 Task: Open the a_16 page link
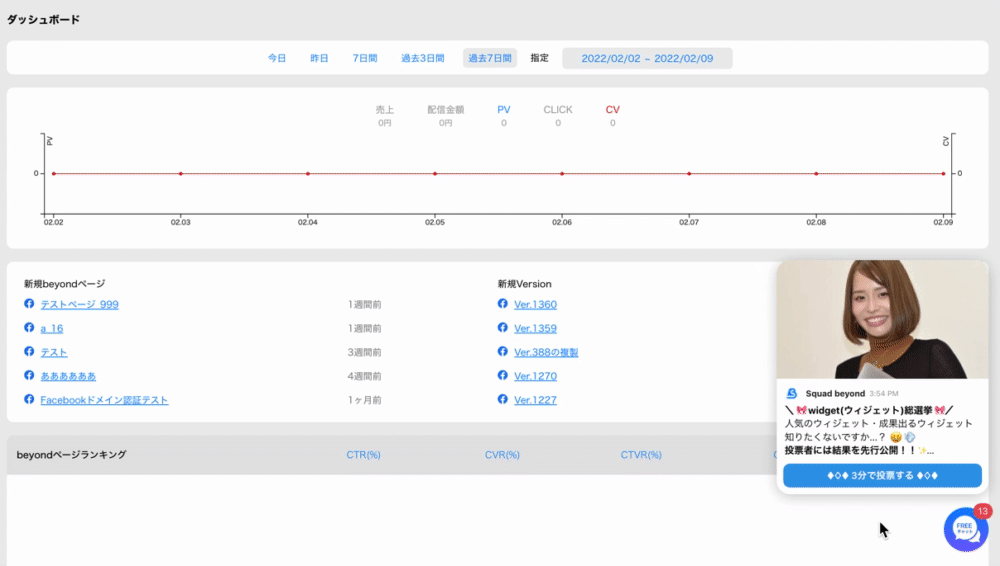[x=52, y=329]
